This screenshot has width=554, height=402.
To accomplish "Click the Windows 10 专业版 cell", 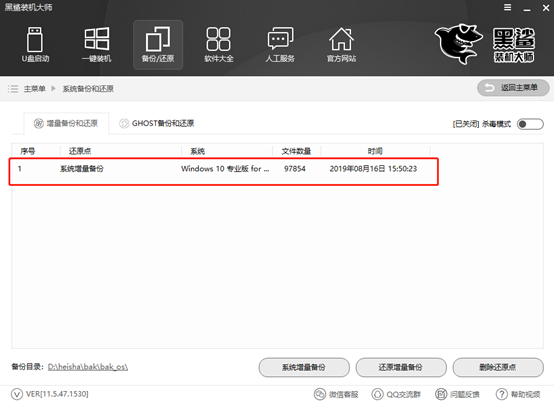I will (x=225, y=169).
